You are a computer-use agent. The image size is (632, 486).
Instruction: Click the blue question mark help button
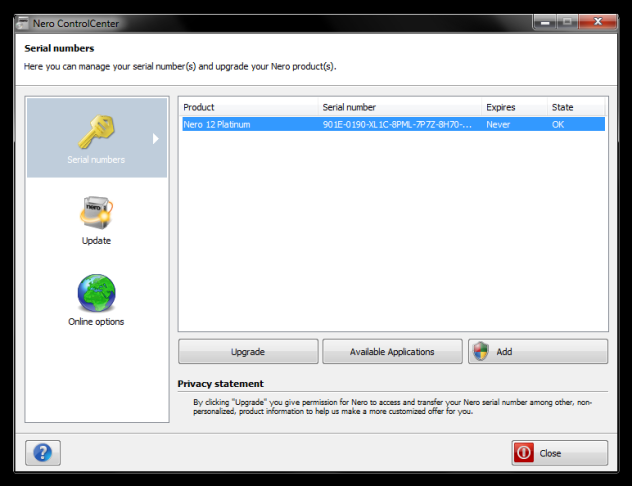pos(43,453)
